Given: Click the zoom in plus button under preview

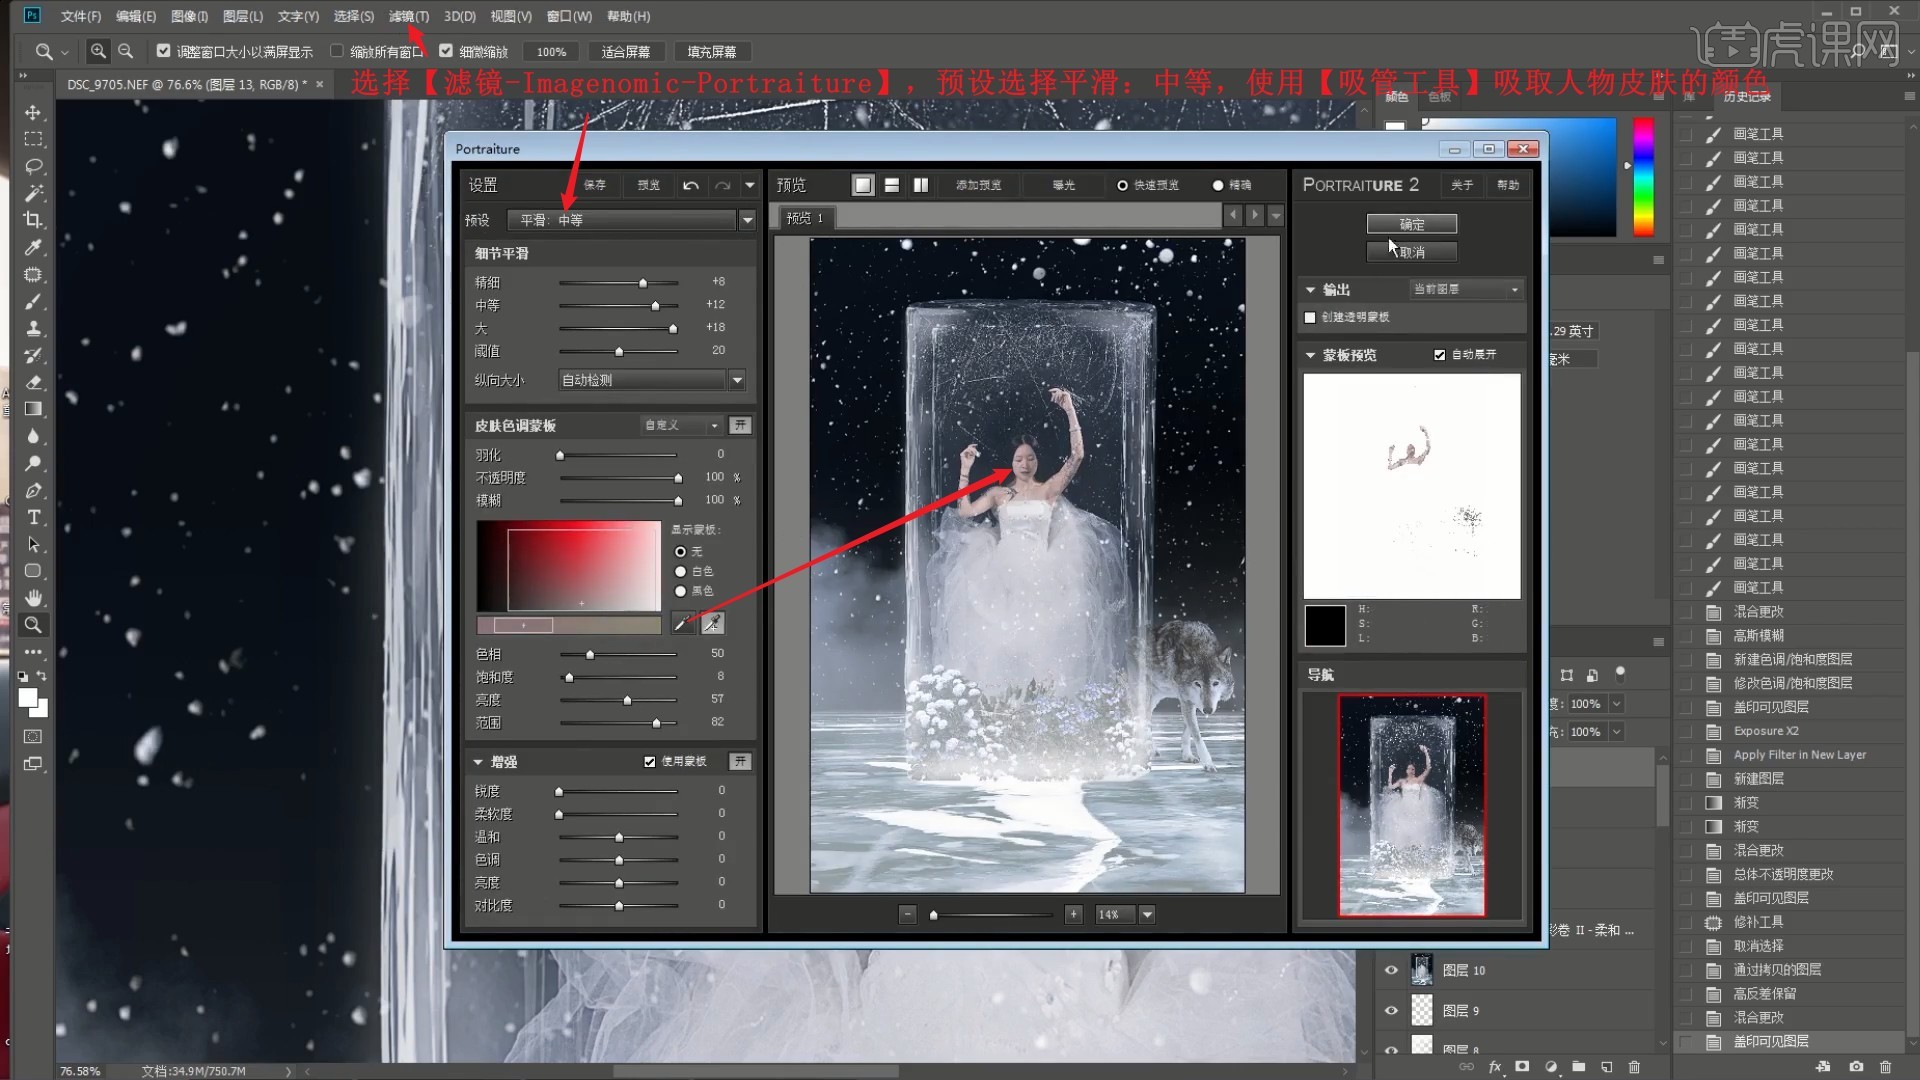Looking at the screenshot, I should click(1073, 914).
